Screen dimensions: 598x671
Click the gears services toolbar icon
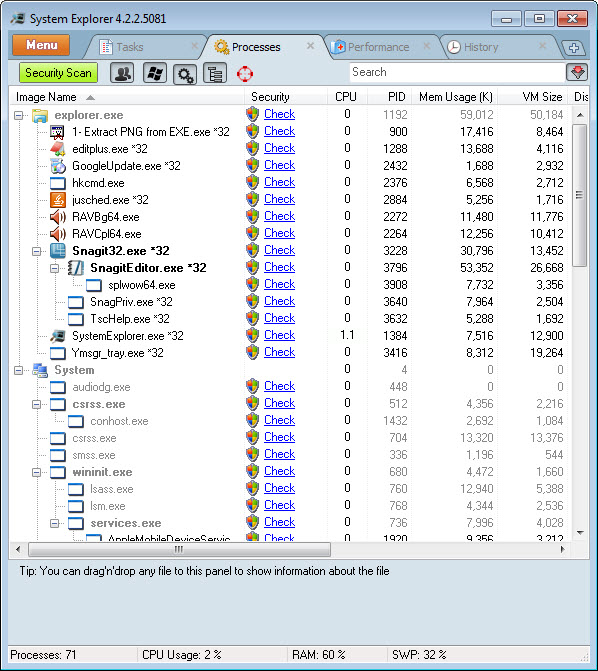[185, 74]
